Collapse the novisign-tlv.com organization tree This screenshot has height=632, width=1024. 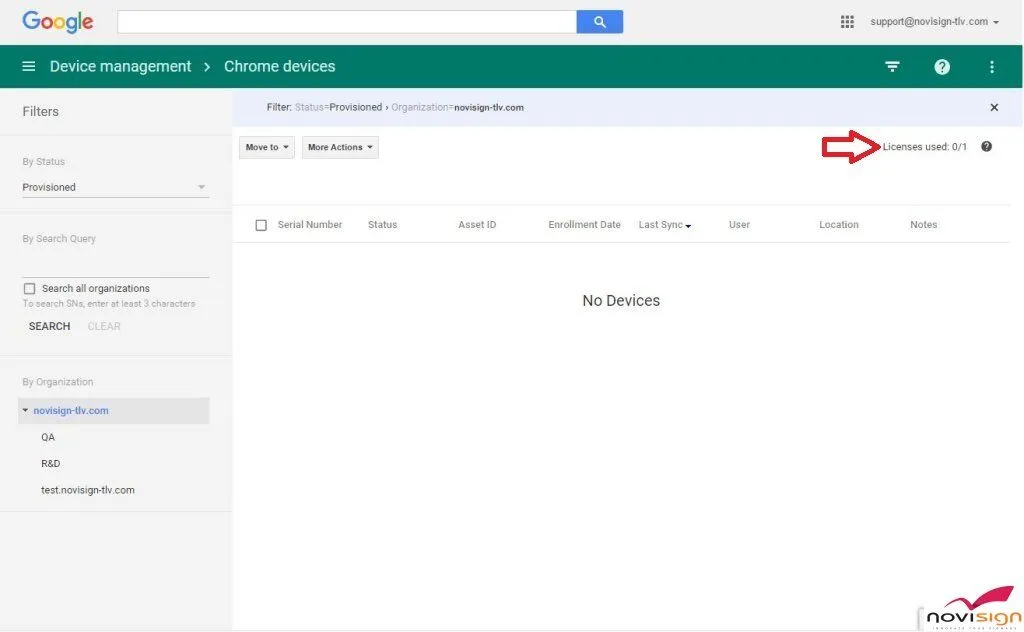click(x=24, y=410)
